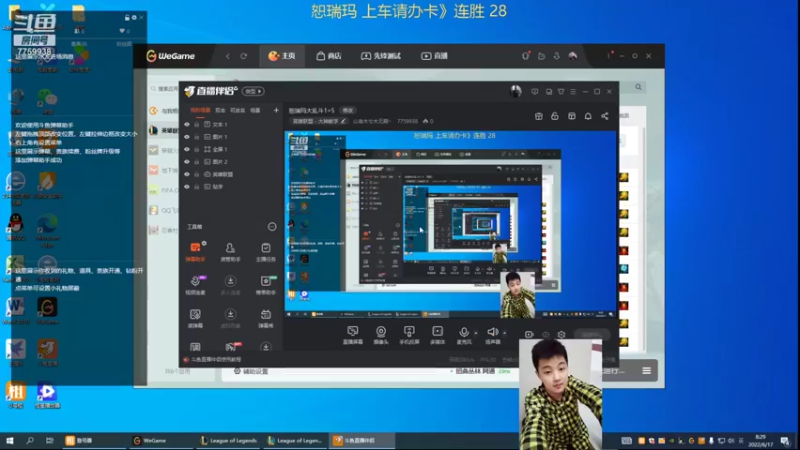Click the unlock icon in room info bar
The width and height of the screenshot is (800, 450).
point(555,116)
